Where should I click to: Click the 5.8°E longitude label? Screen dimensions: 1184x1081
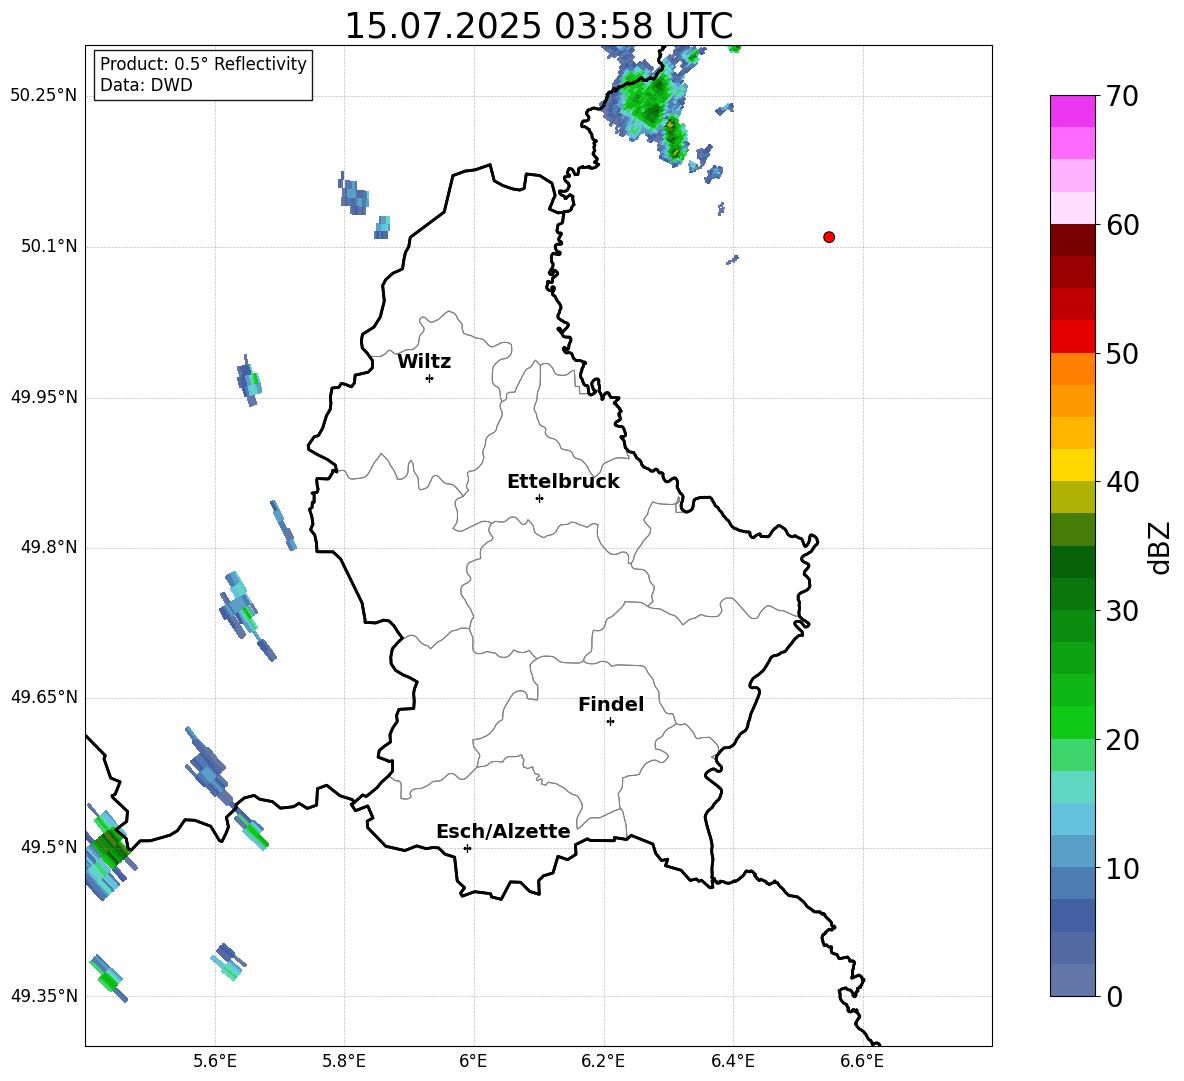tap(344, 1061)
